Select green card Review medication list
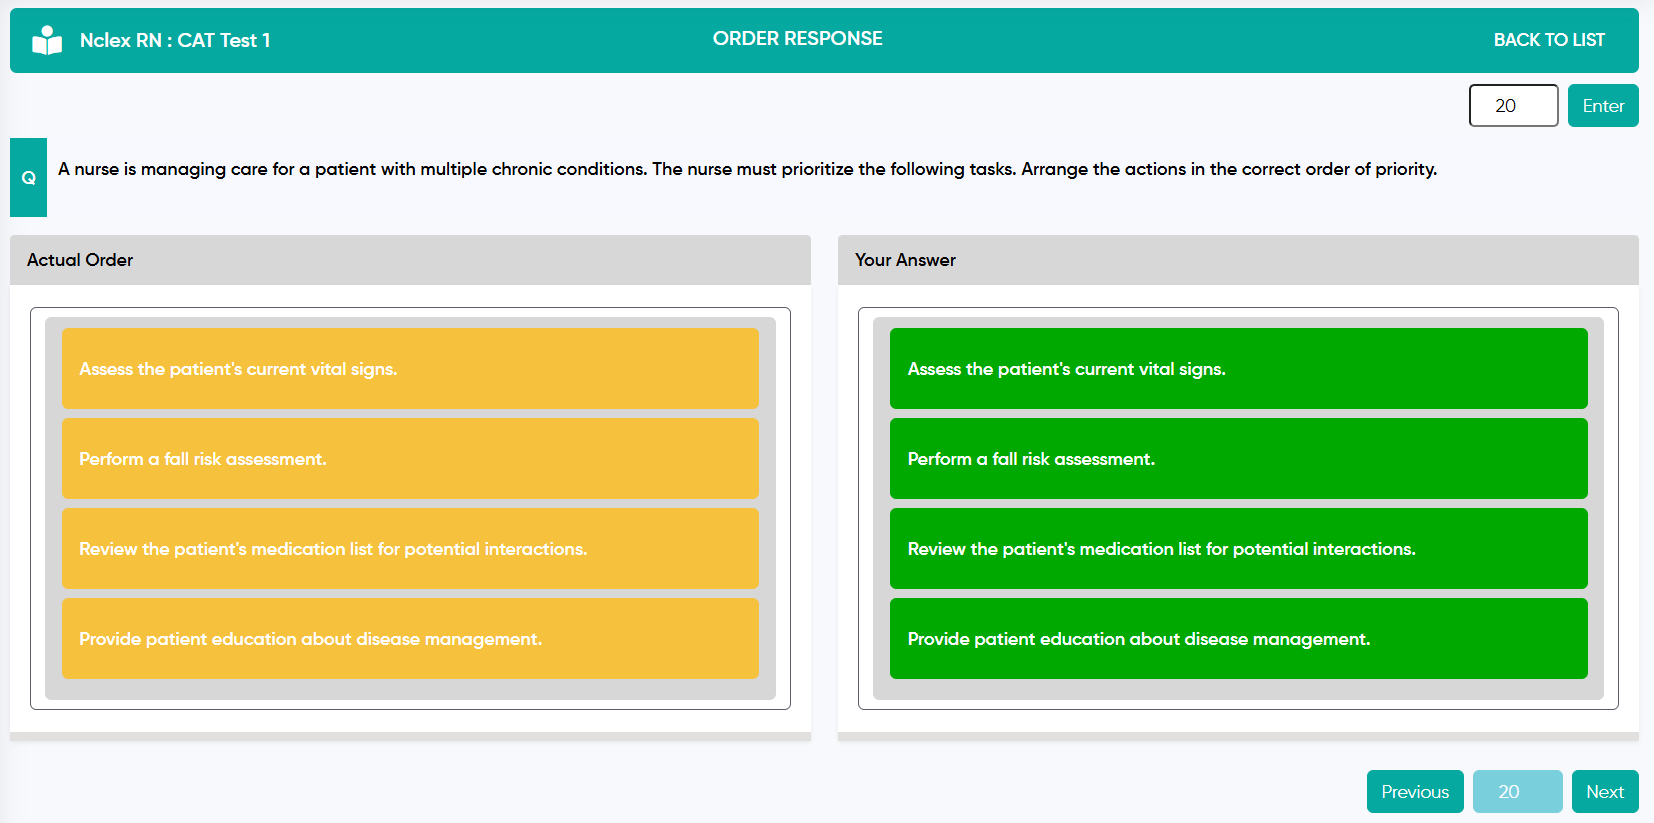Screen dimensions: 1654x823 tap(1239, 549)
